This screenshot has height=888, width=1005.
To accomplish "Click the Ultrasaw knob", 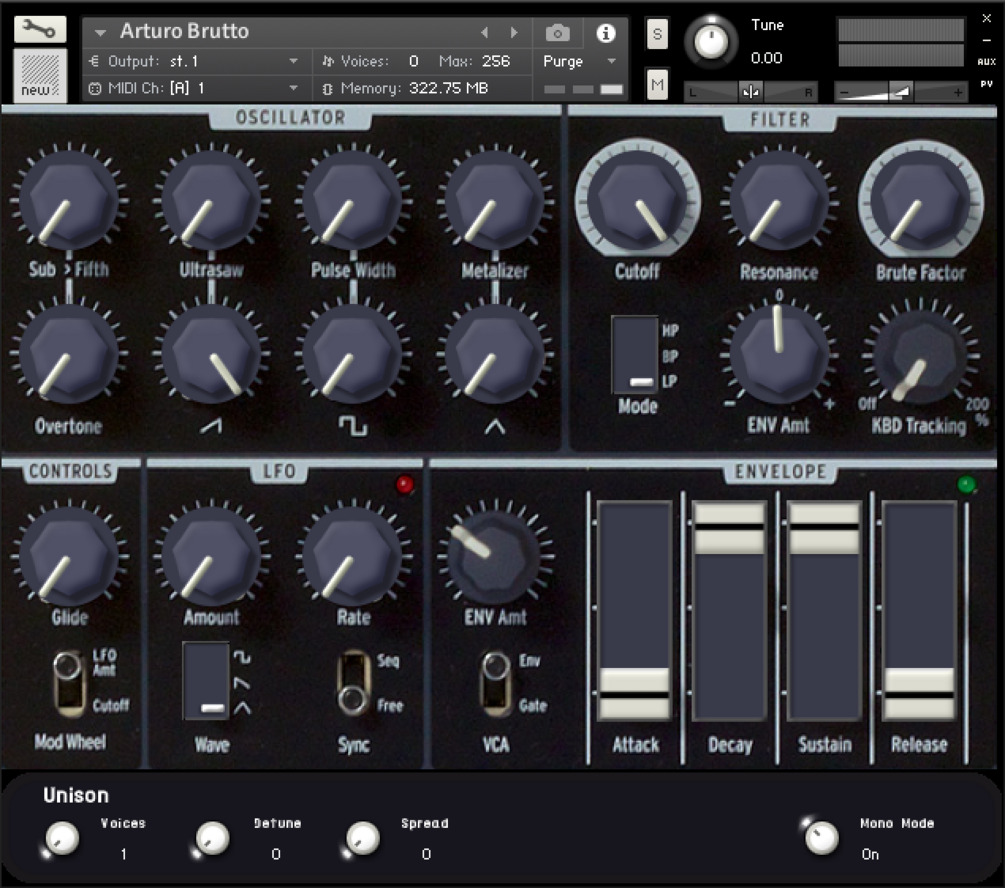I will click(x=211, y=201).
